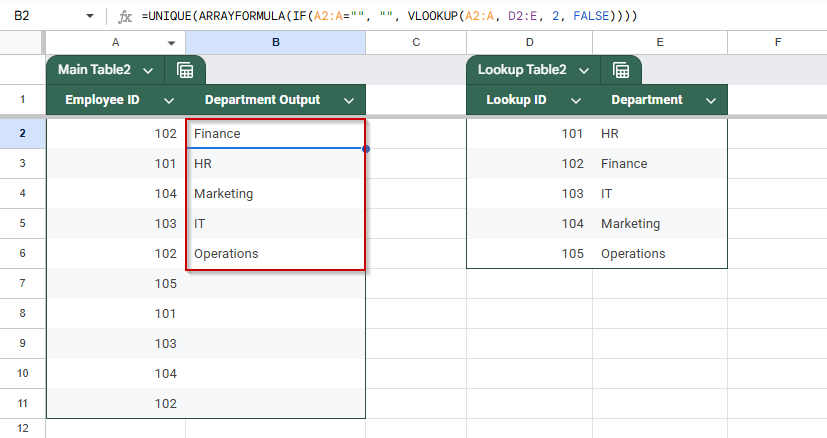Select cell B4 containing Marketing
This screenshot has width=827, height=438.
[275, 194]
